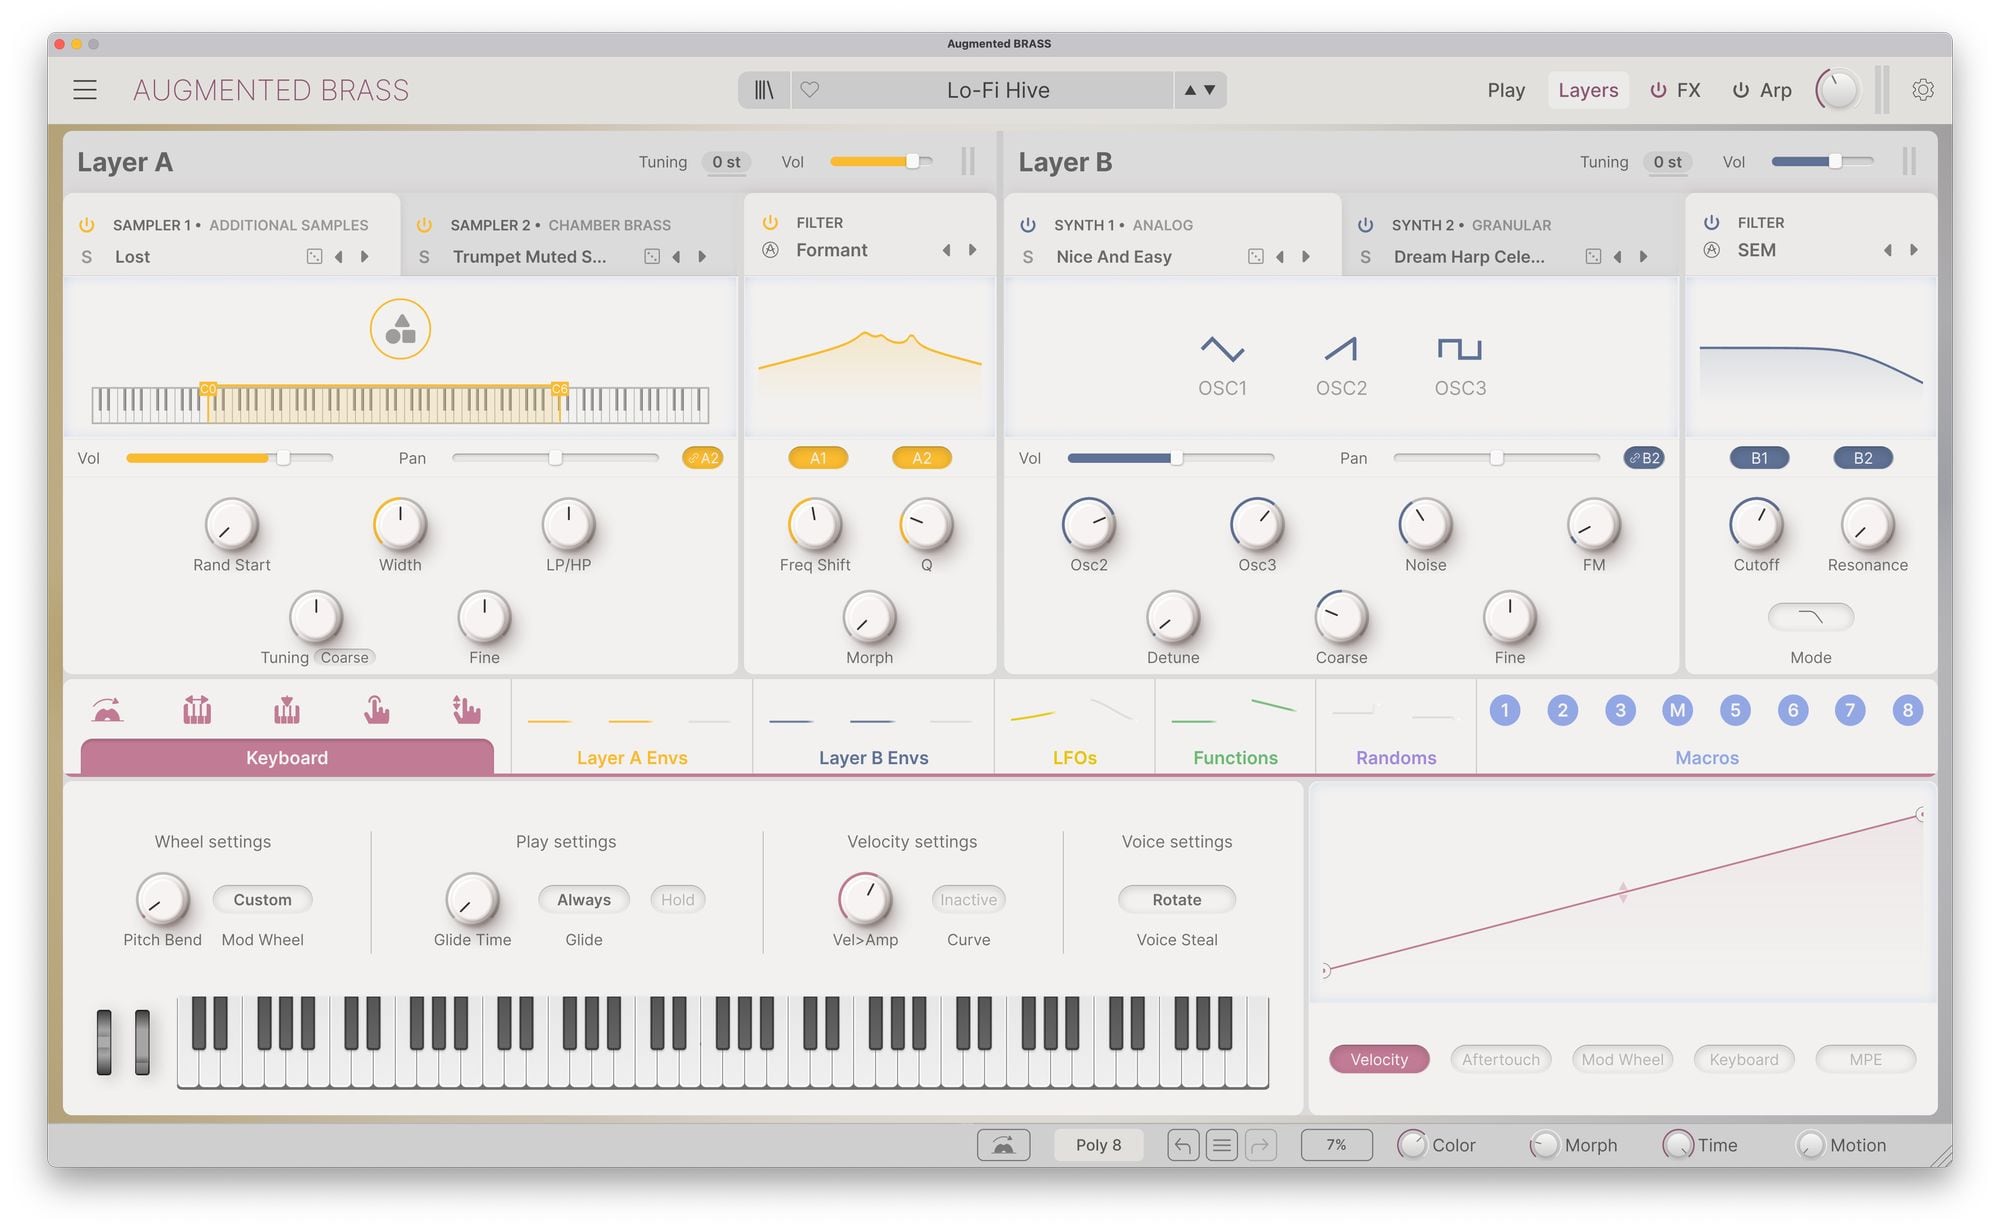
Task: Disable Synth 1 Analog power button
Action: [1028, 225]
